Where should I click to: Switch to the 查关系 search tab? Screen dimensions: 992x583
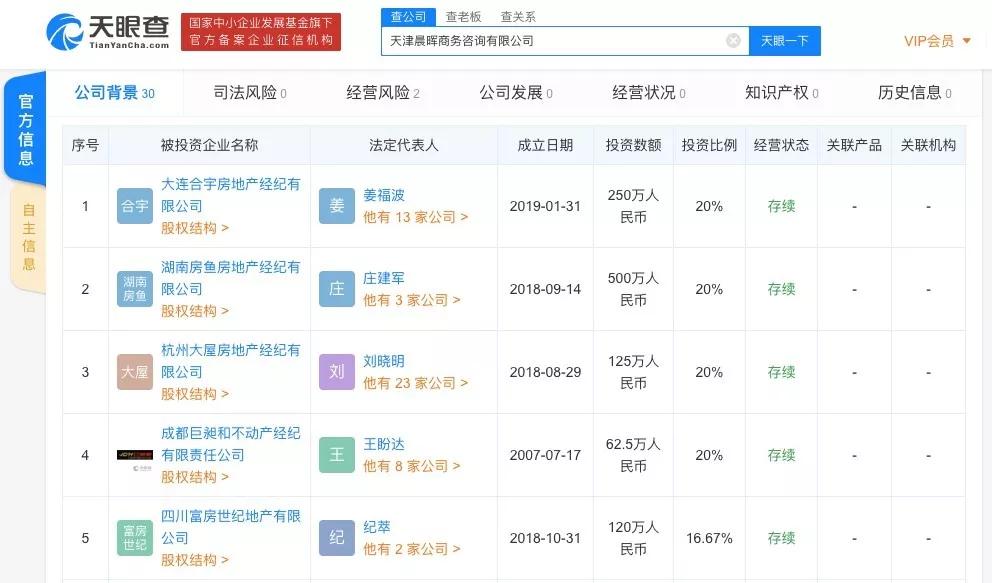518,16
